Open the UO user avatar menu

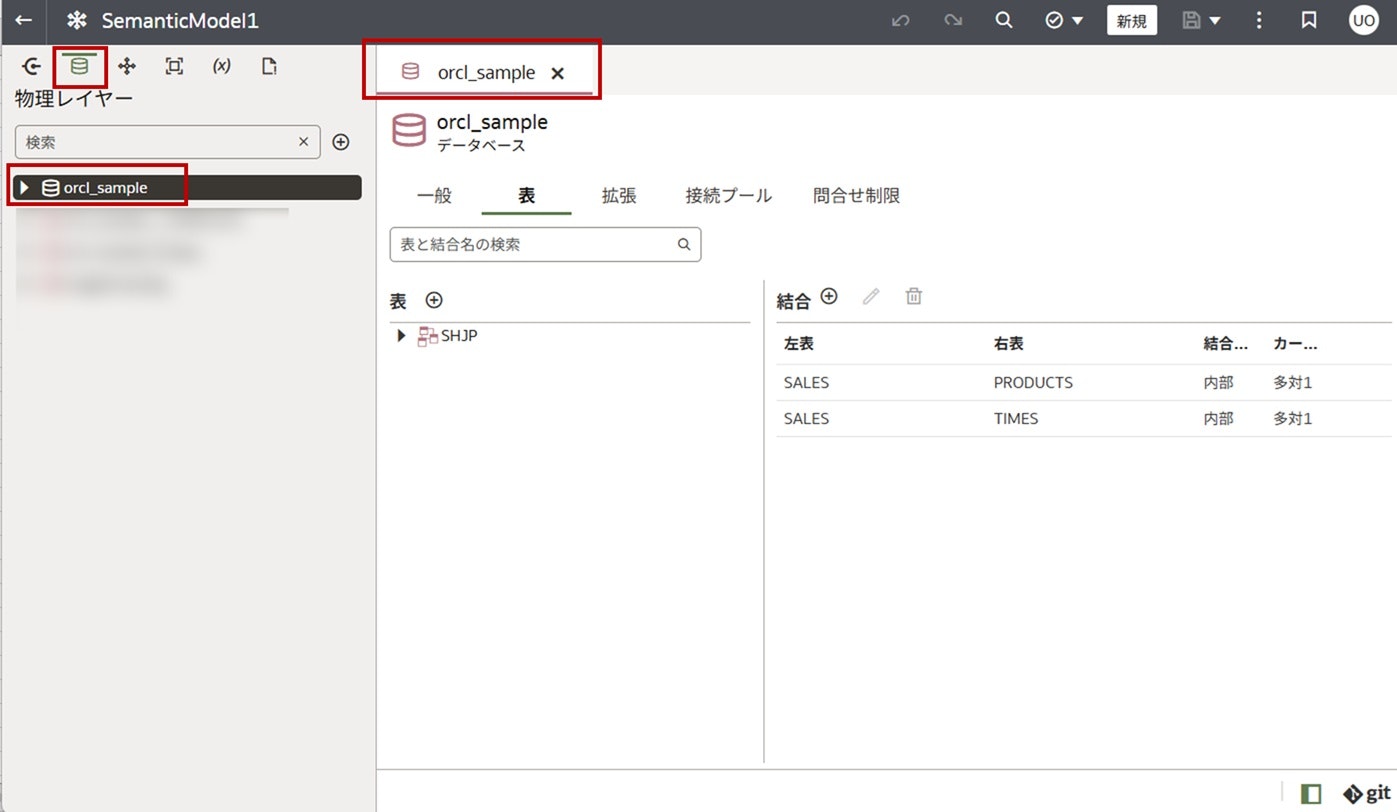[x=1364, y=20]
